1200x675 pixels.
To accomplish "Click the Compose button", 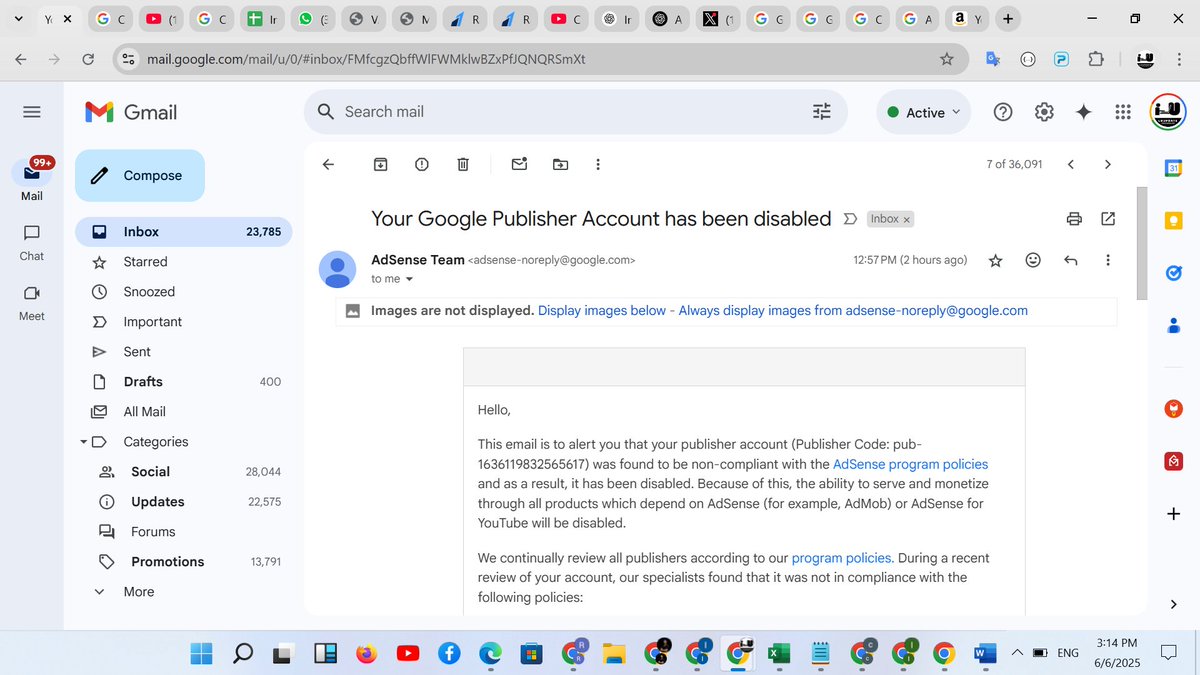I will (140, 175).
